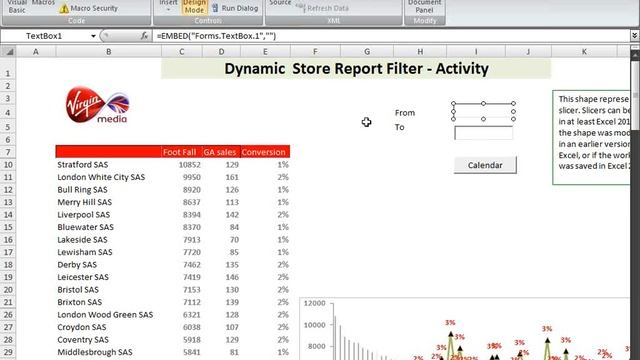
Task: Select the Liverpool SAS cell
Action: 109,215
